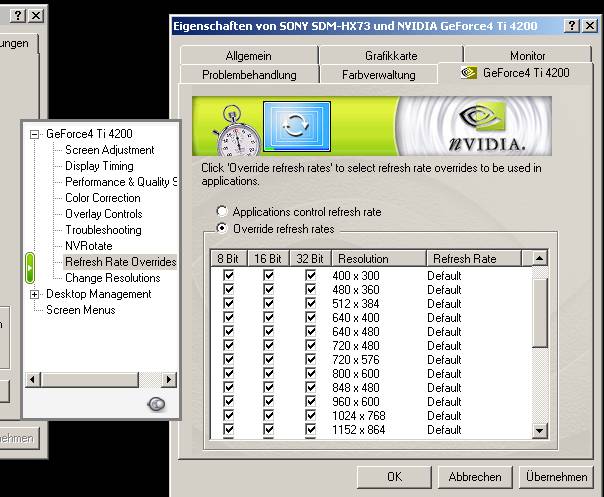604x497 pixels.
Task: Uncheck 8 Bit for 640 x 480
Action: pyautogui.click(x=228, y=331)
